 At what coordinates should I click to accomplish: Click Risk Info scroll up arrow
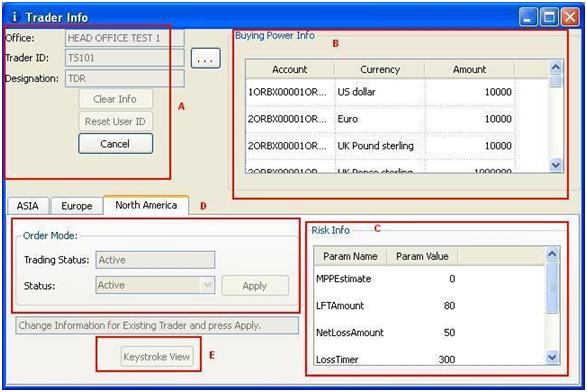pyautogui.click(x=552, y=254)
